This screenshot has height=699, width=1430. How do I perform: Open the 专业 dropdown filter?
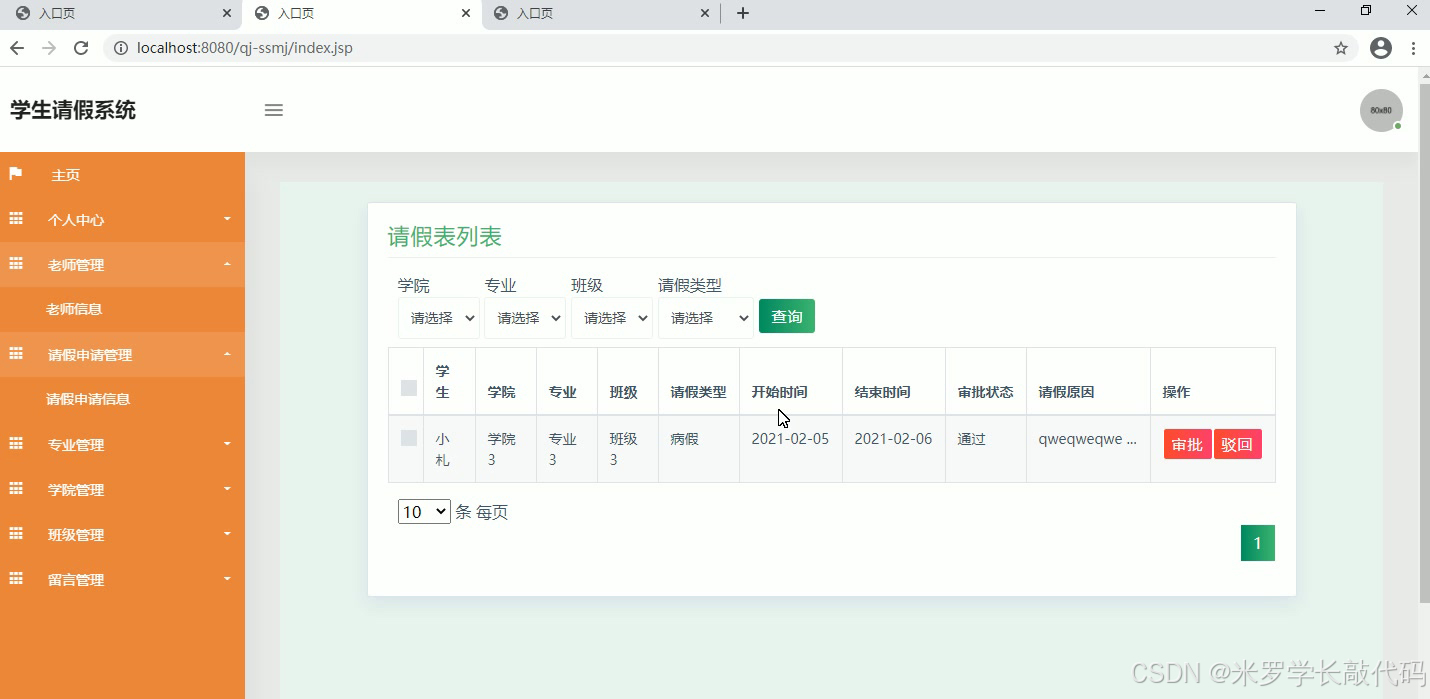(x=525, y=317)
